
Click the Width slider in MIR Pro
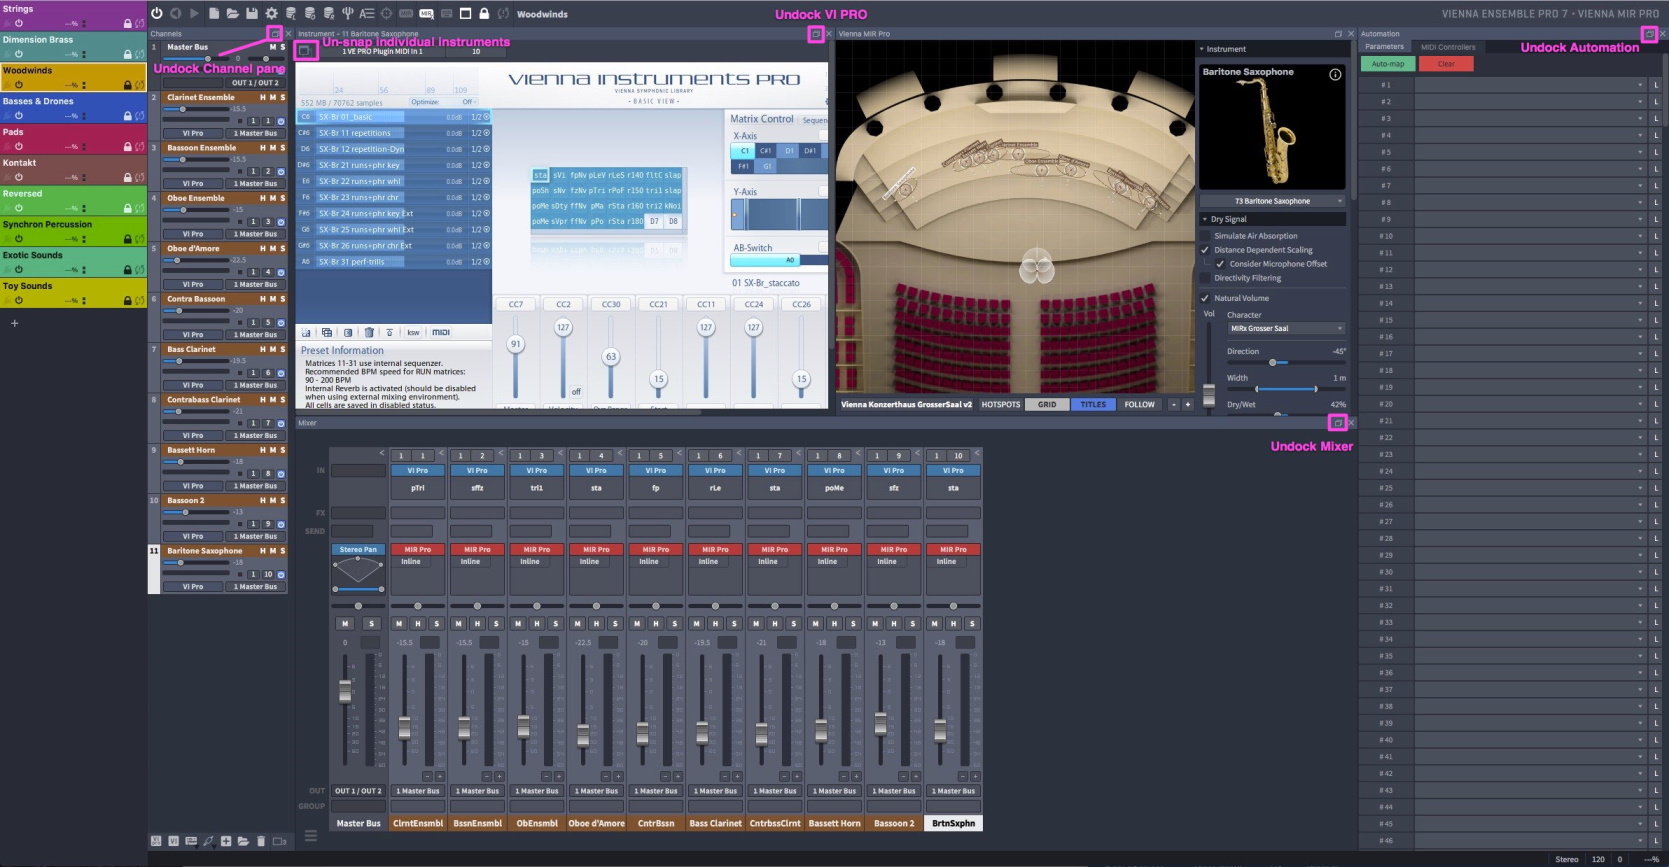coord(1286,388)
